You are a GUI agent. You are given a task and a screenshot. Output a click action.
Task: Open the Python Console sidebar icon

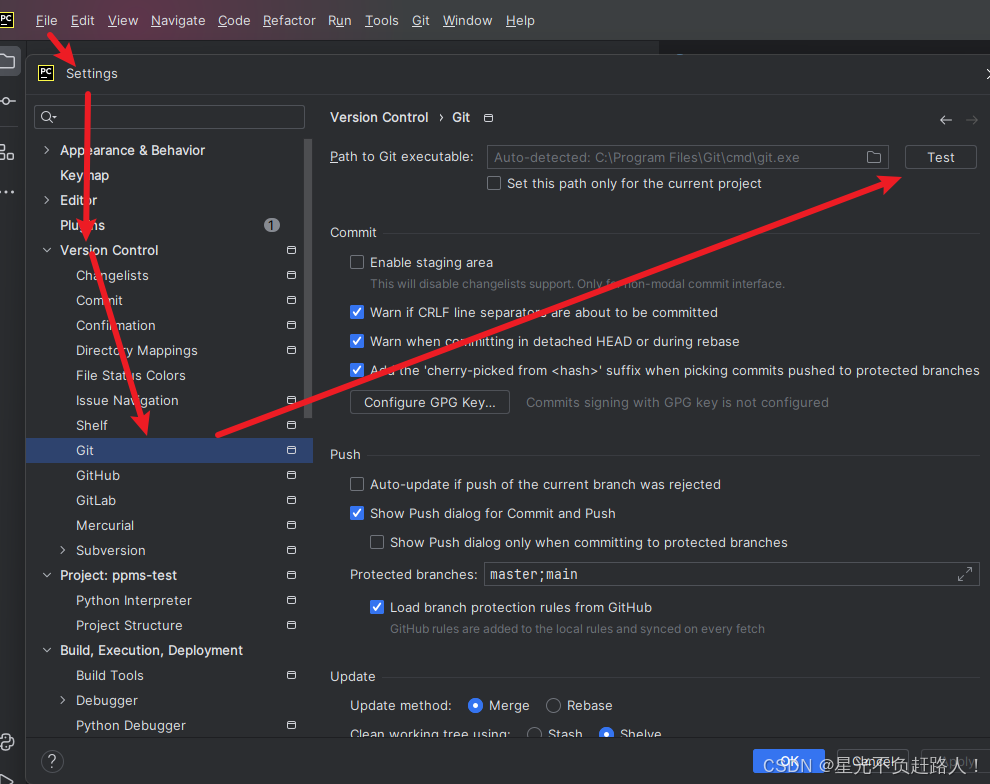pyautogui.click(x=7, y=742)
